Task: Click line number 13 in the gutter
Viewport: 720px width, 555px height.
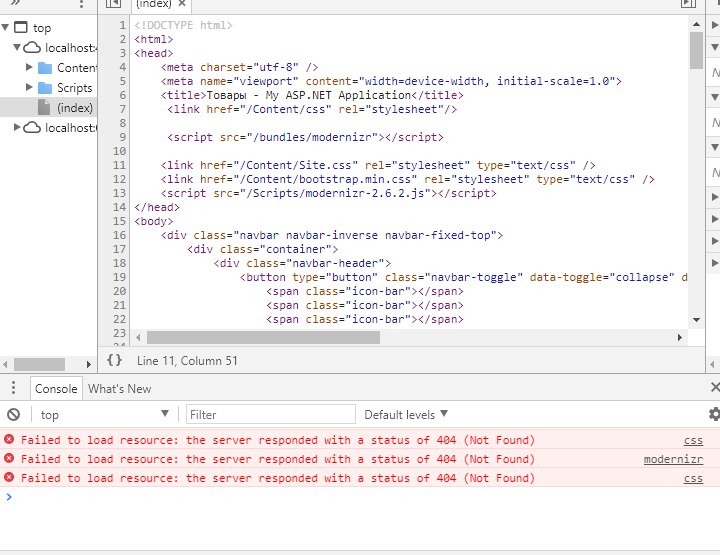Action: (x=119, y=193)
